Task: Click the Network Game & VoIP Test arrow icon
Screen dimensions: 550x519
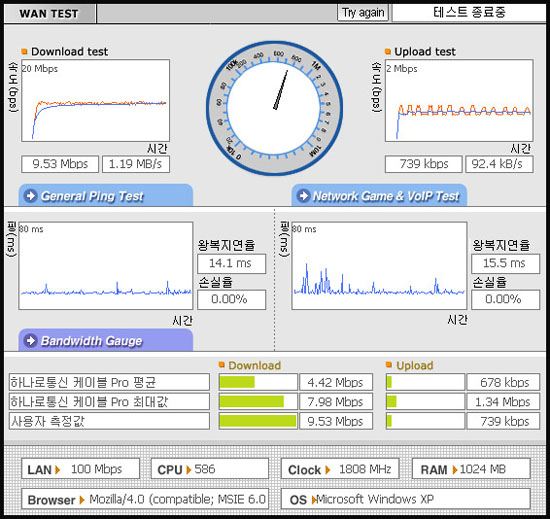Action: pyautogui.click(x=304, y=196)
